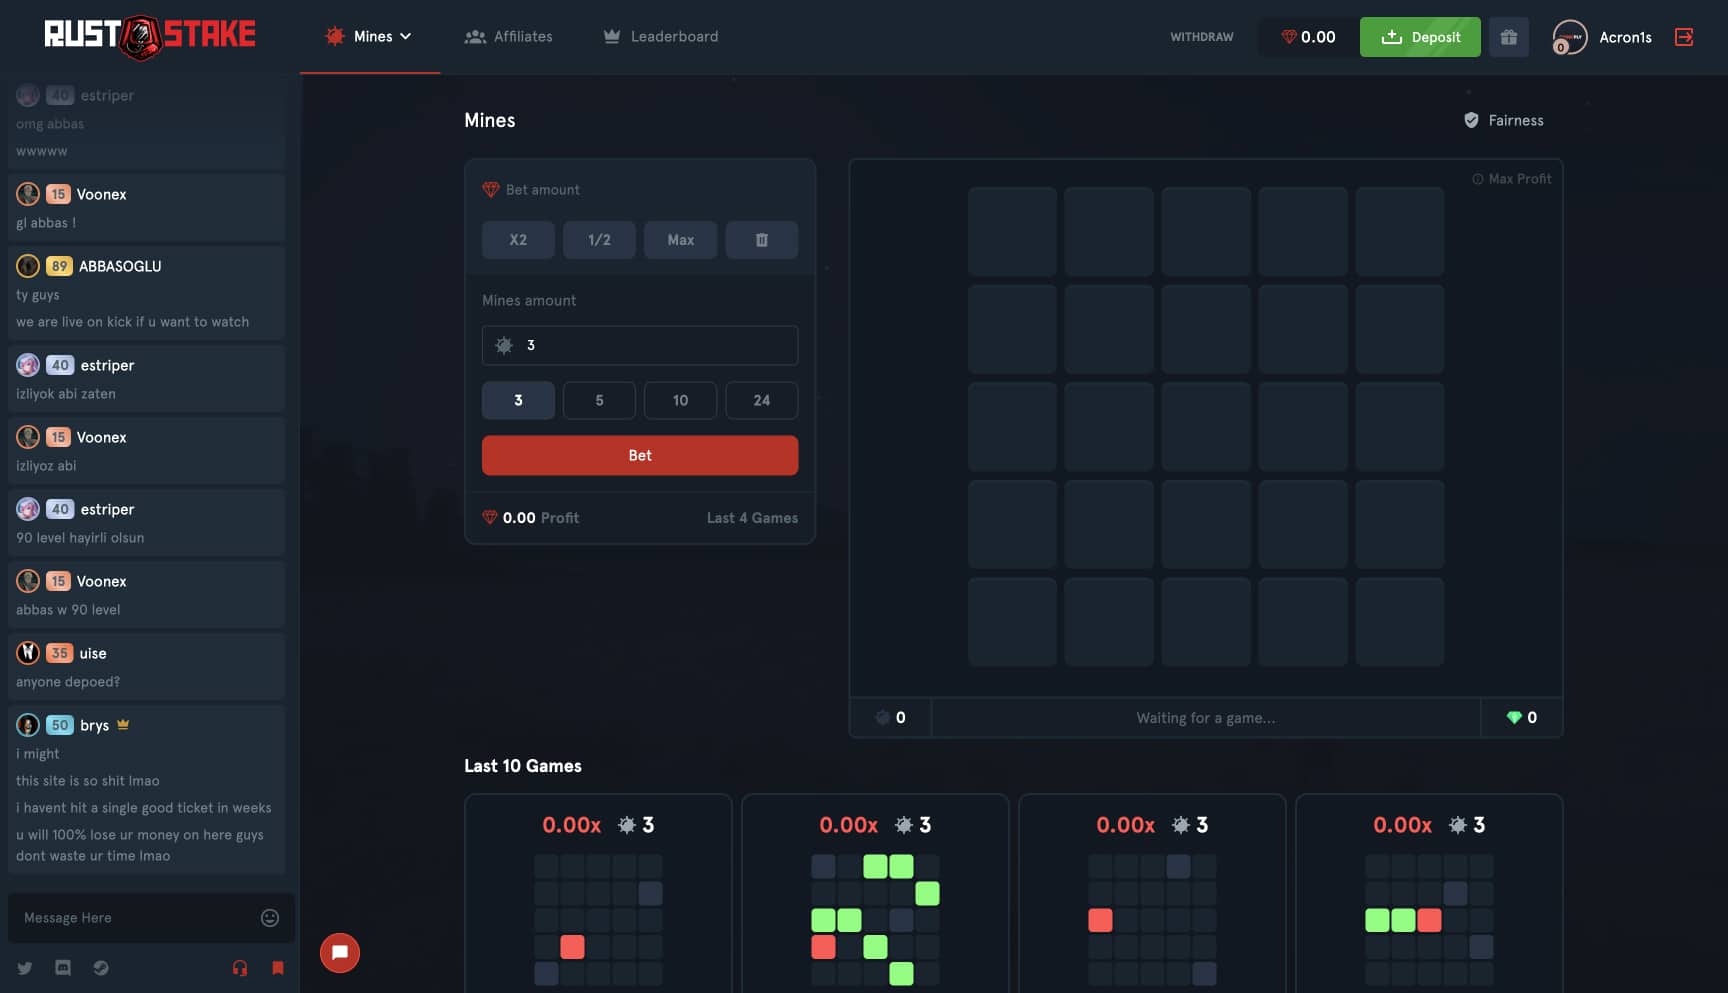Toggle the round red chat bubble button
Viewport: 1728px width, 993px height.
[x=340, y=952]
